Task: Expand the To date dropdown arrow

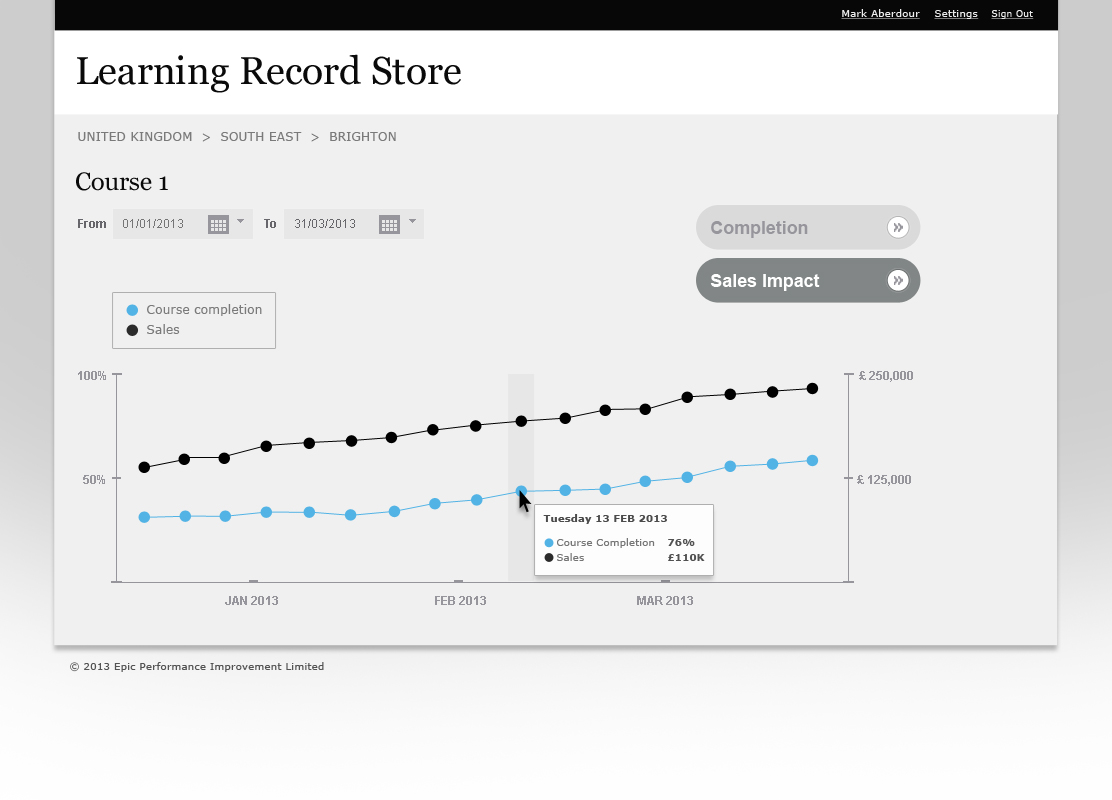Action: click(x=412, y=222)
